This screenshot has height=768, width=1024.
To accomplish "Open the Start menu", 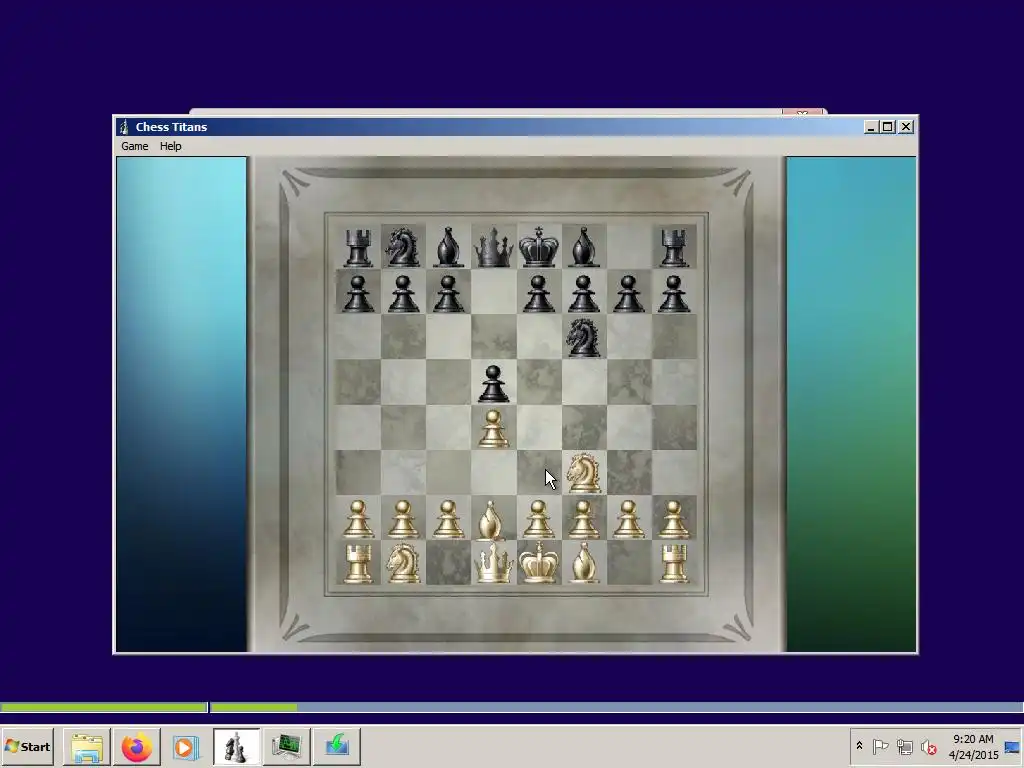I will (x=27, y=746).
